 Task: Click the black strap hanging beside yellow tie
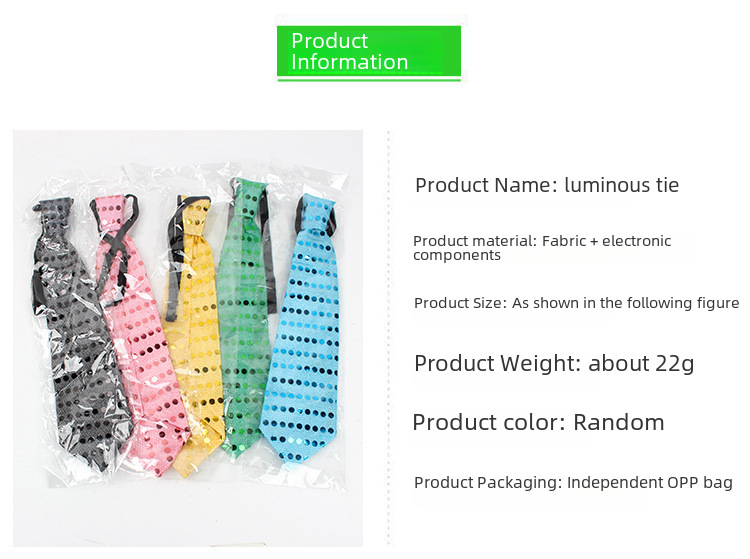tap(173, 268)
